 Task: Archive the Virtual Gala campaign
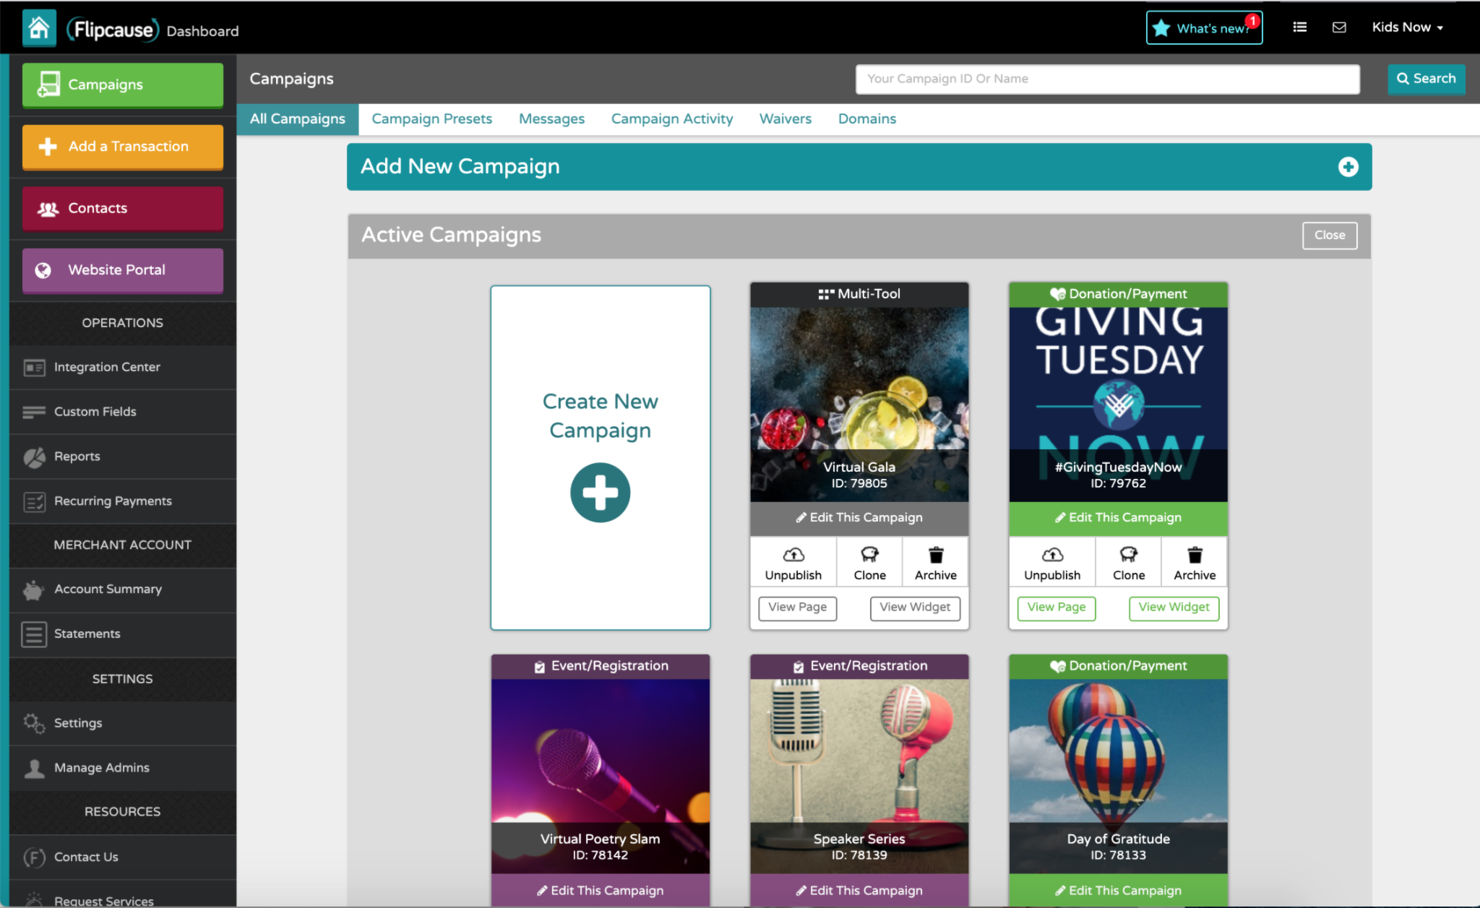[934, 562]
